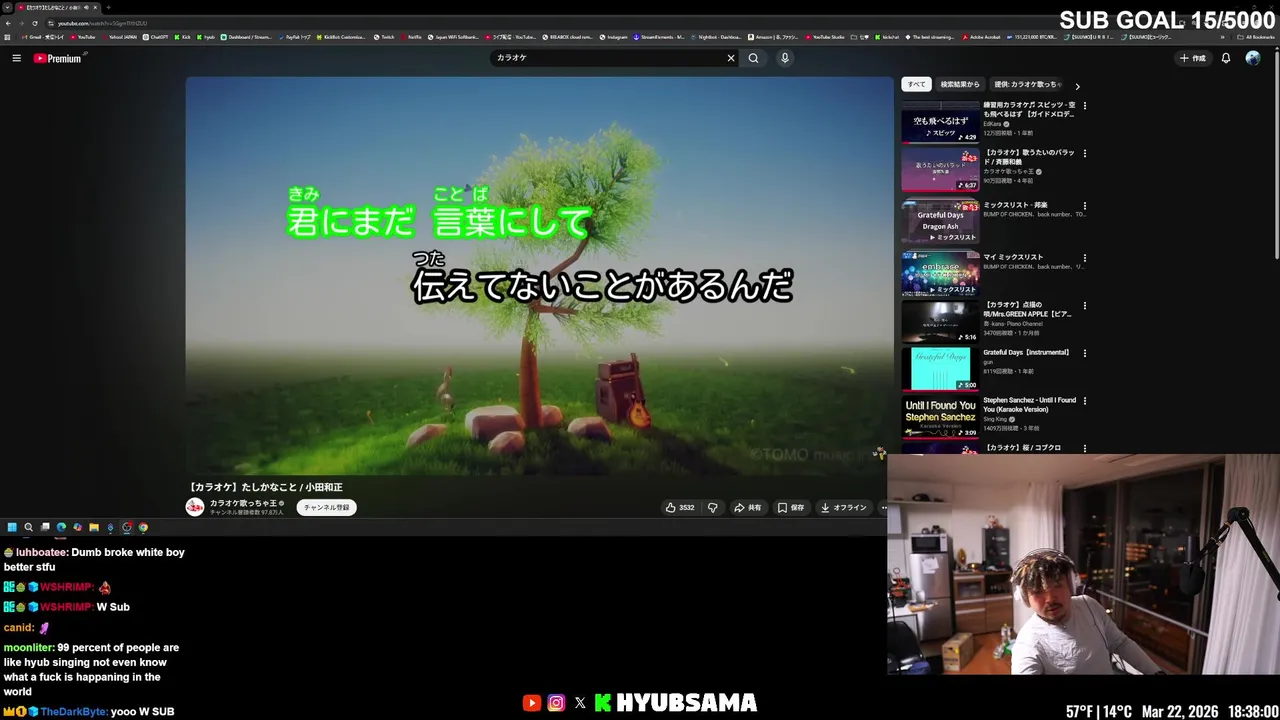The height and width of the screenshot is (720, 1280).
Task: Open Windows taskbar search icon
Action: [28, 527]
